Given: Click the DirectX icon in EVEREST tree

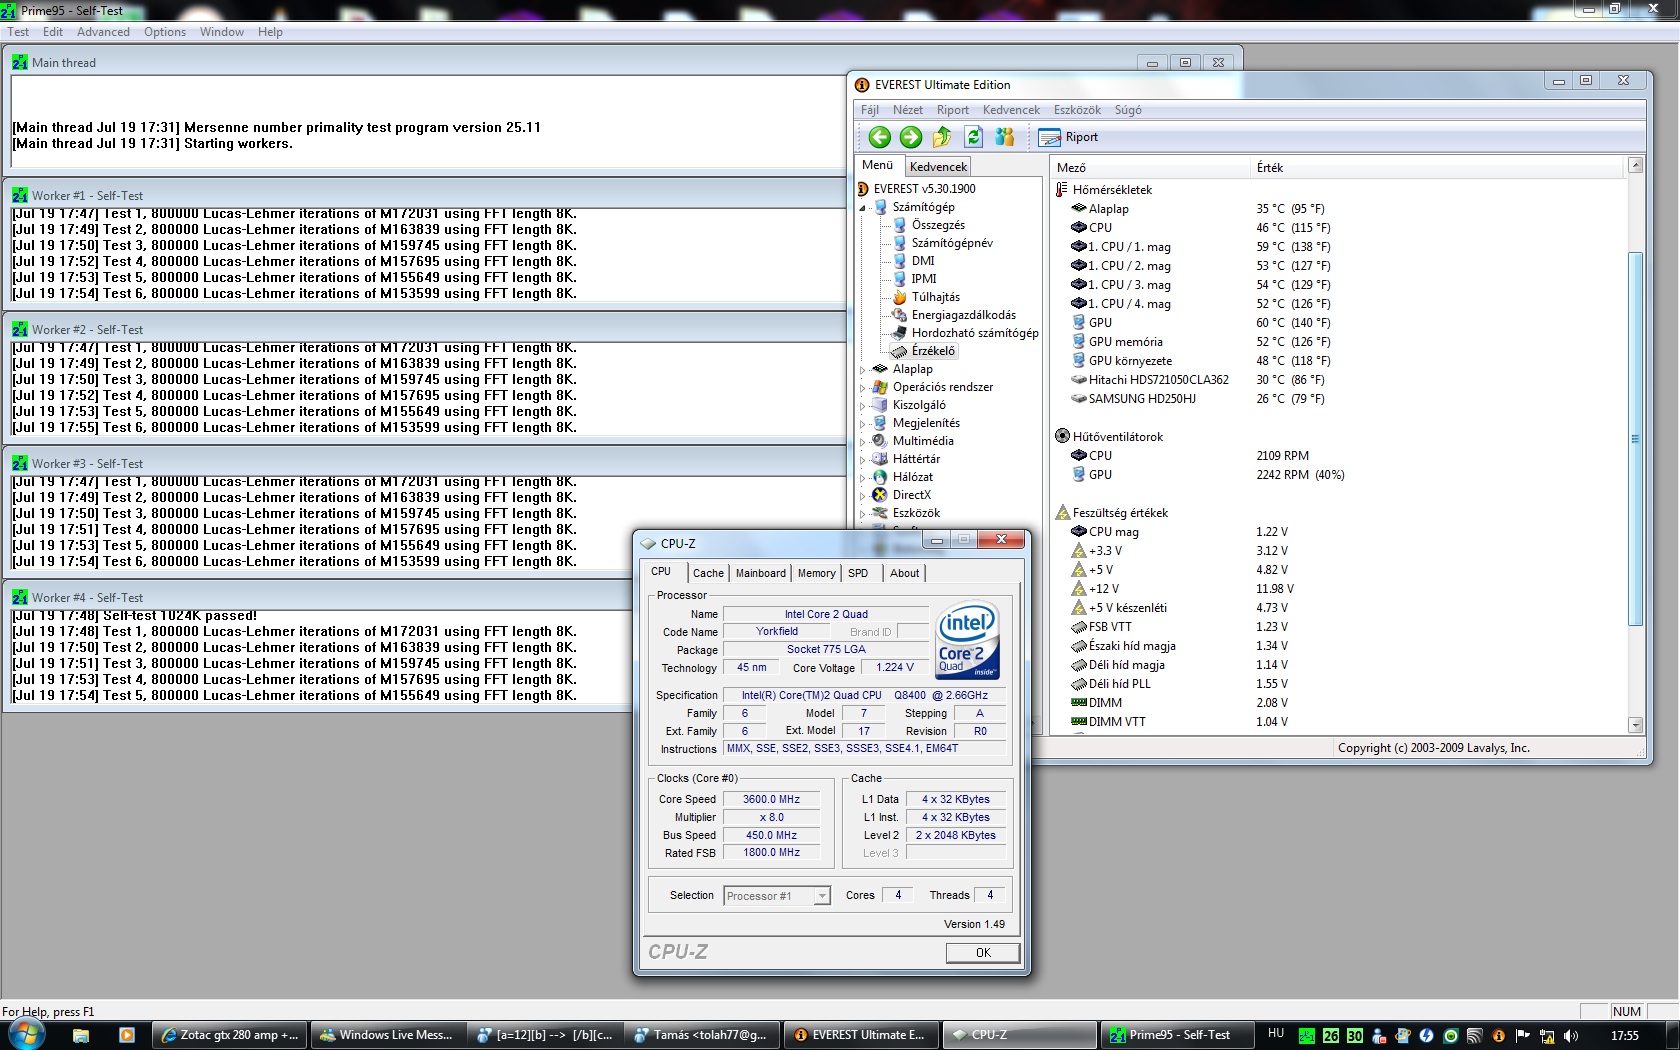Looking at the screenshot, I should [x=880, y=495].
